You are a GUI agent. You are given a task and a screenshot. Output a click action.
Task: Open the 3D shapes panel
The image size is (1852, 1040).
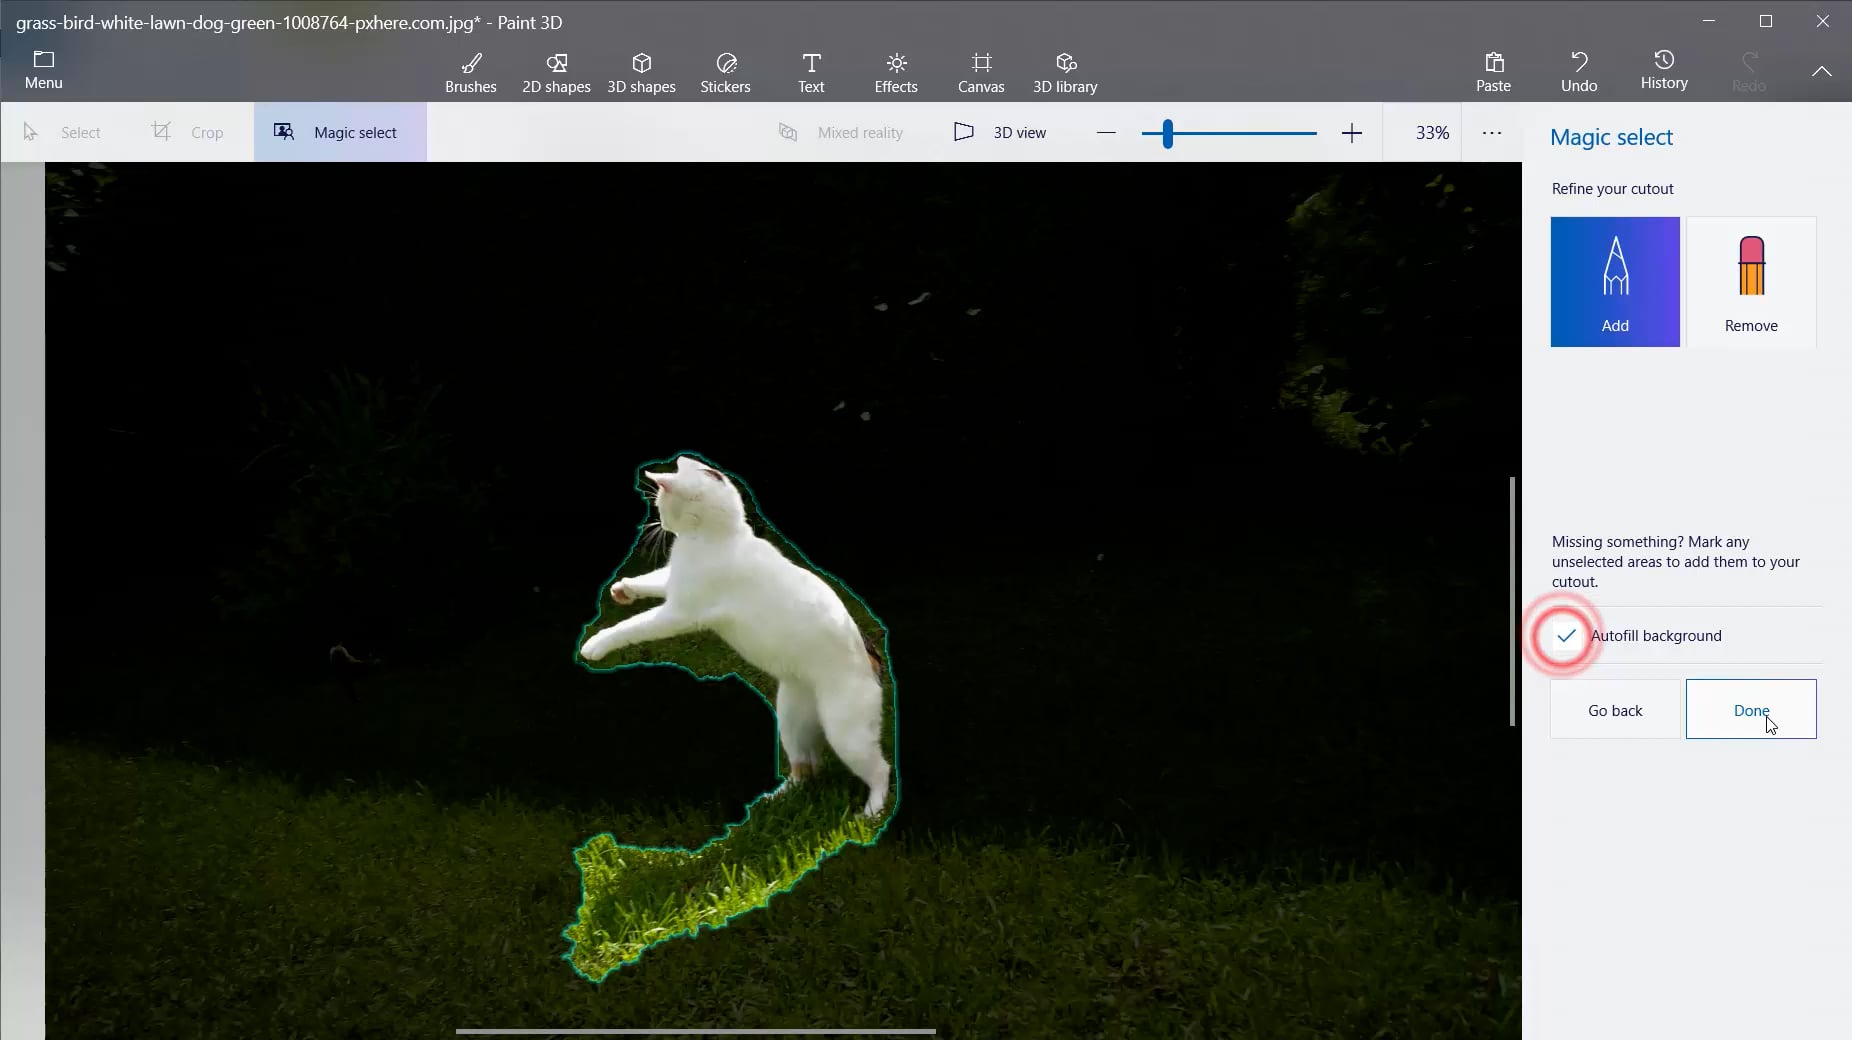[641, 72]
